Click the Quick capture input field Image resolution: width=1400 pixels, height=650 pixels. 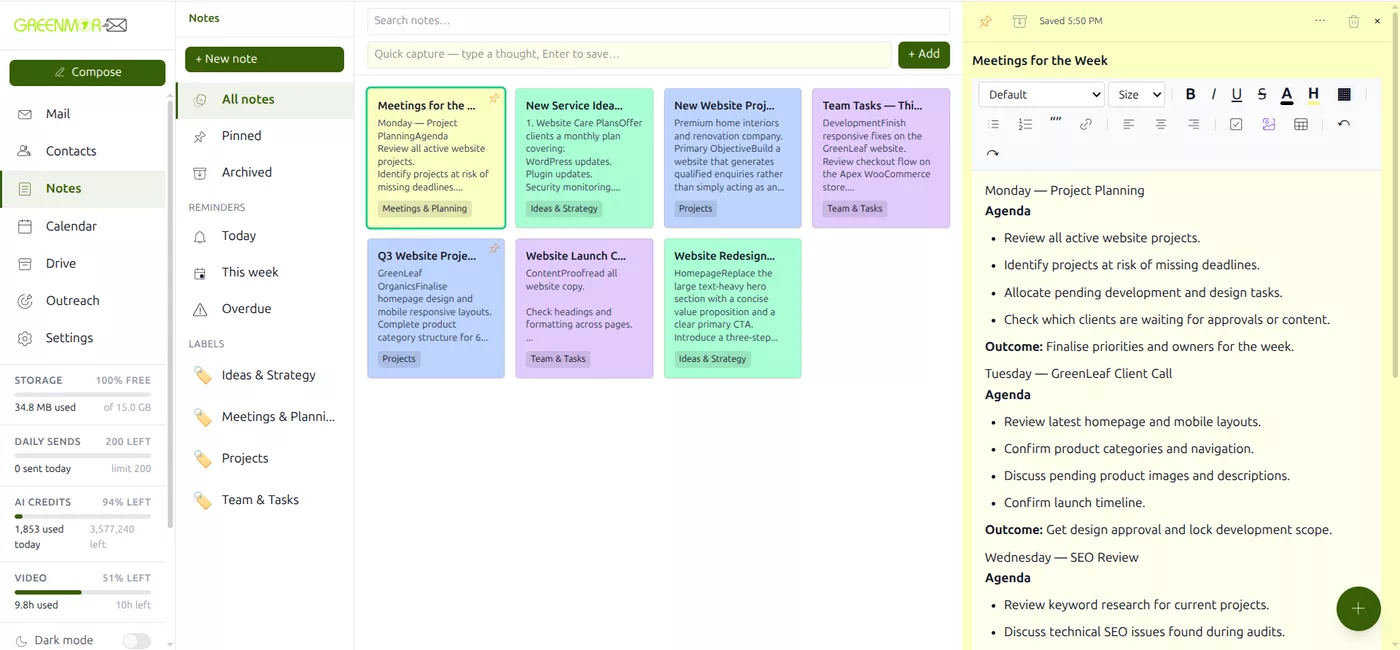629,54
